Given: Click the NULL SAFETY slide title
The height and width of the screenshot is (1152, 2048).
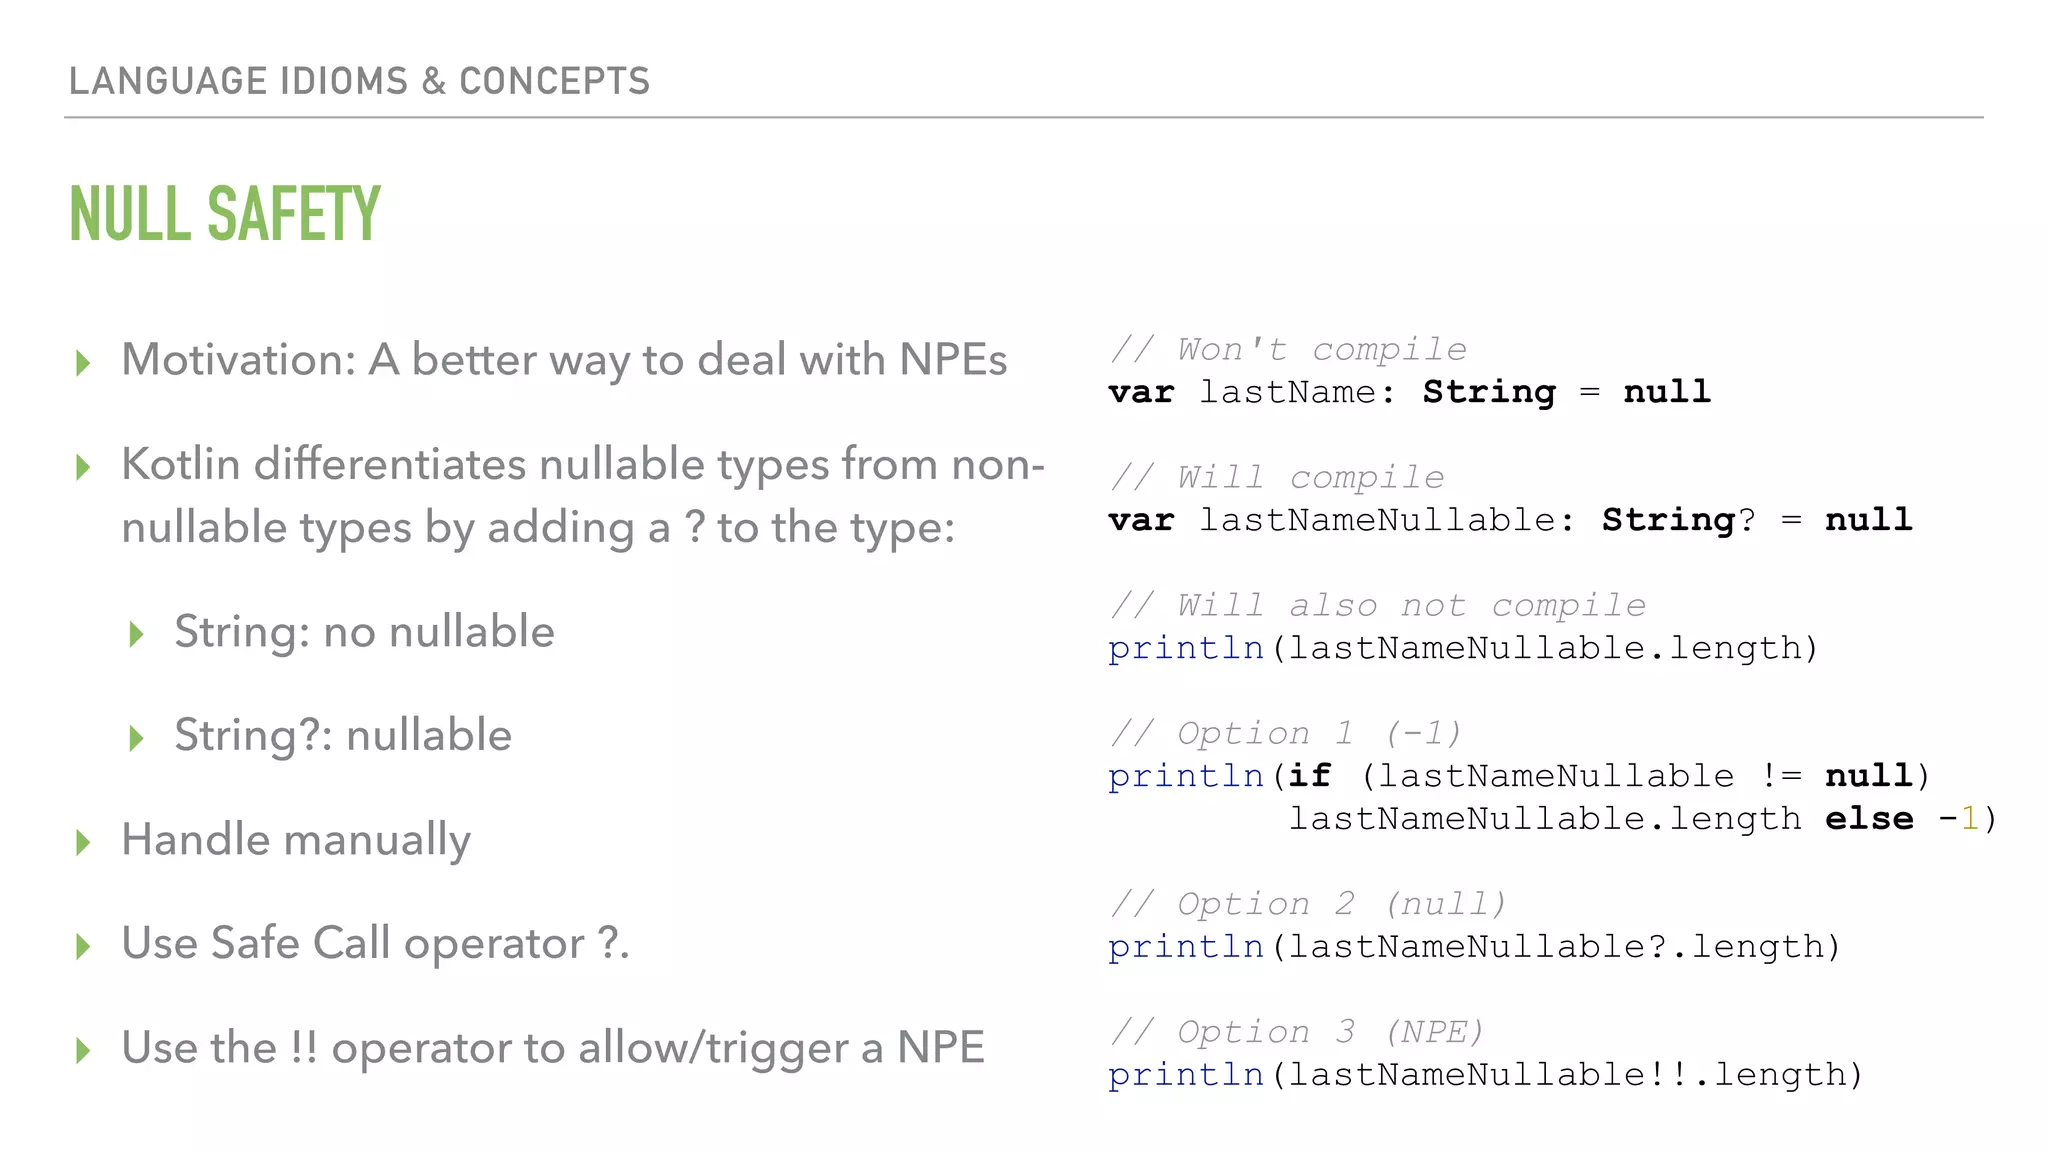Looking at the screenshot, I should (225, 214).
